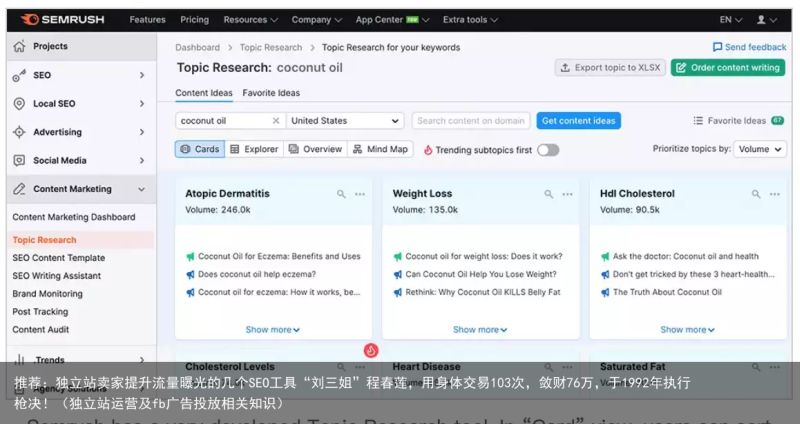Viewport: 800px width, 424px height.
Task: Click Order content writing button
Action: 728,67
